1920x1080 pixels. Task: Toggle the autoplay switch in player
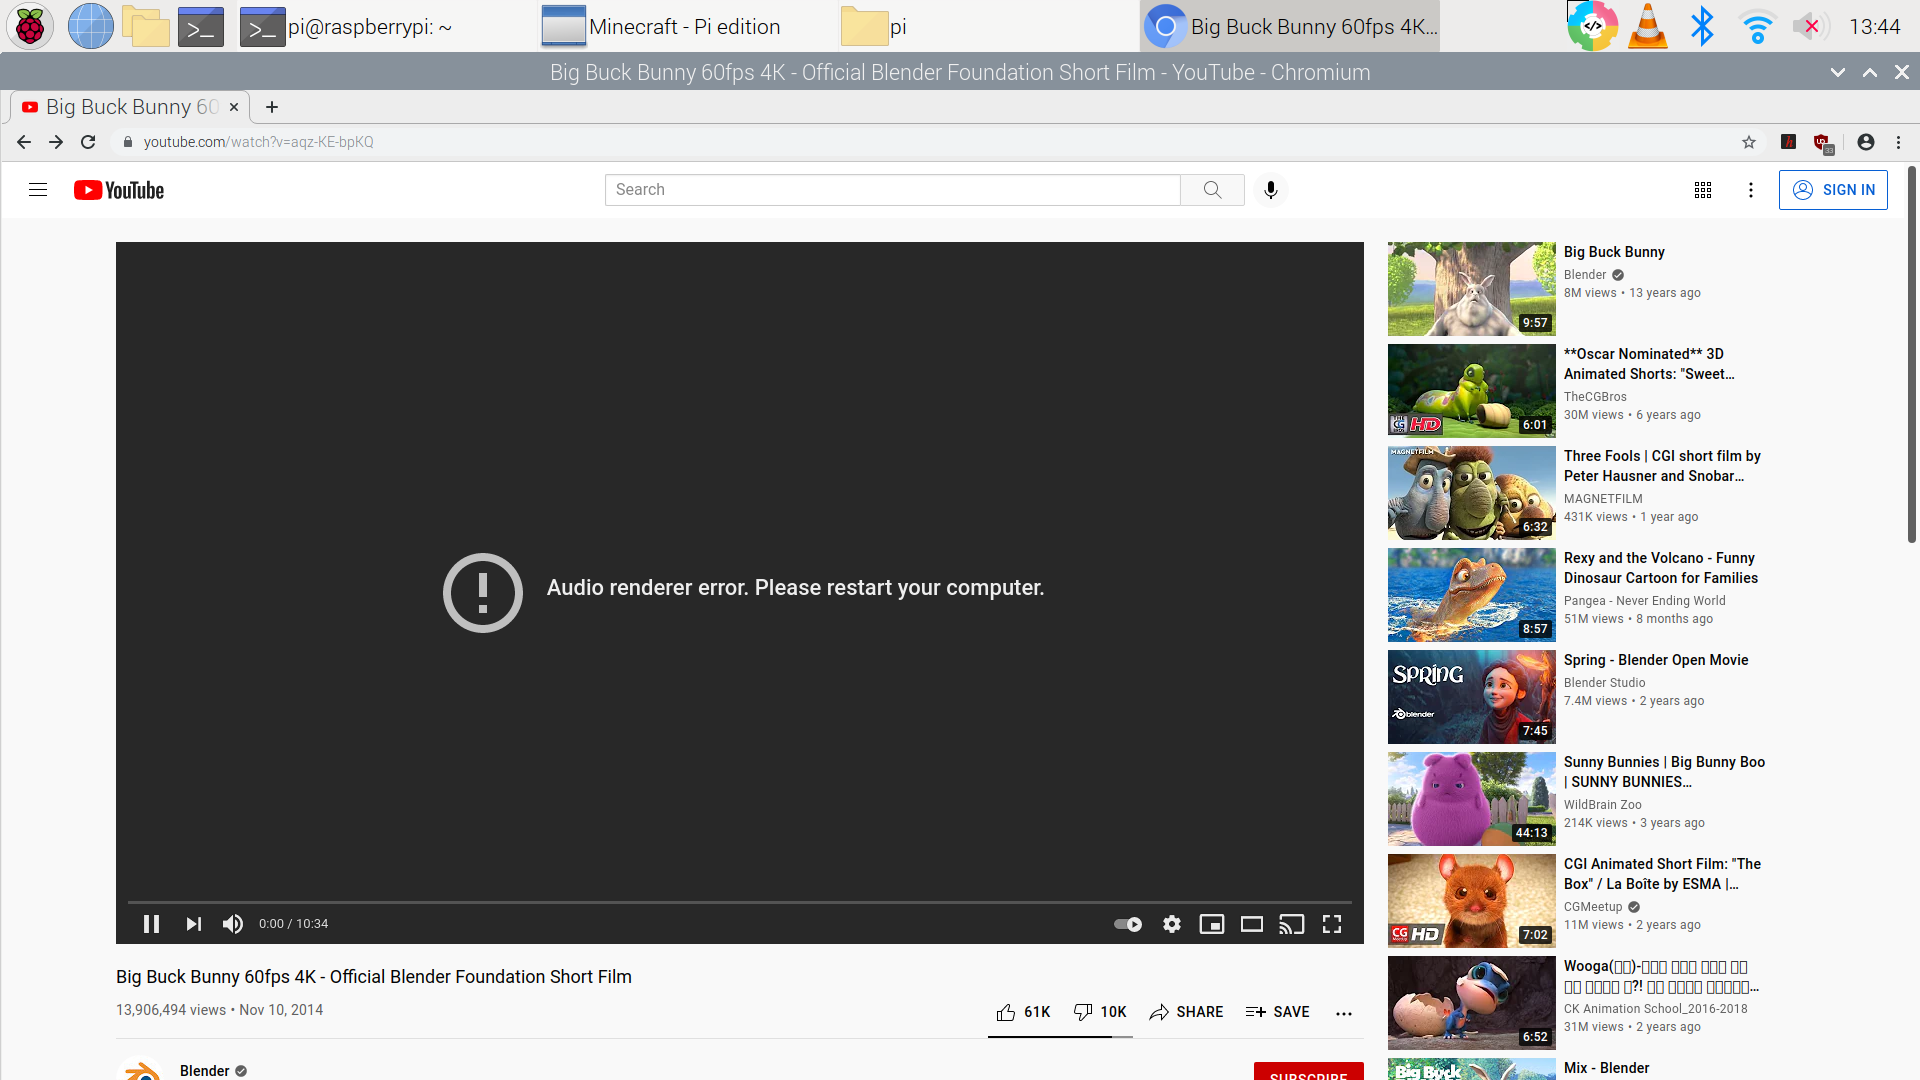tap(1128, 924)
